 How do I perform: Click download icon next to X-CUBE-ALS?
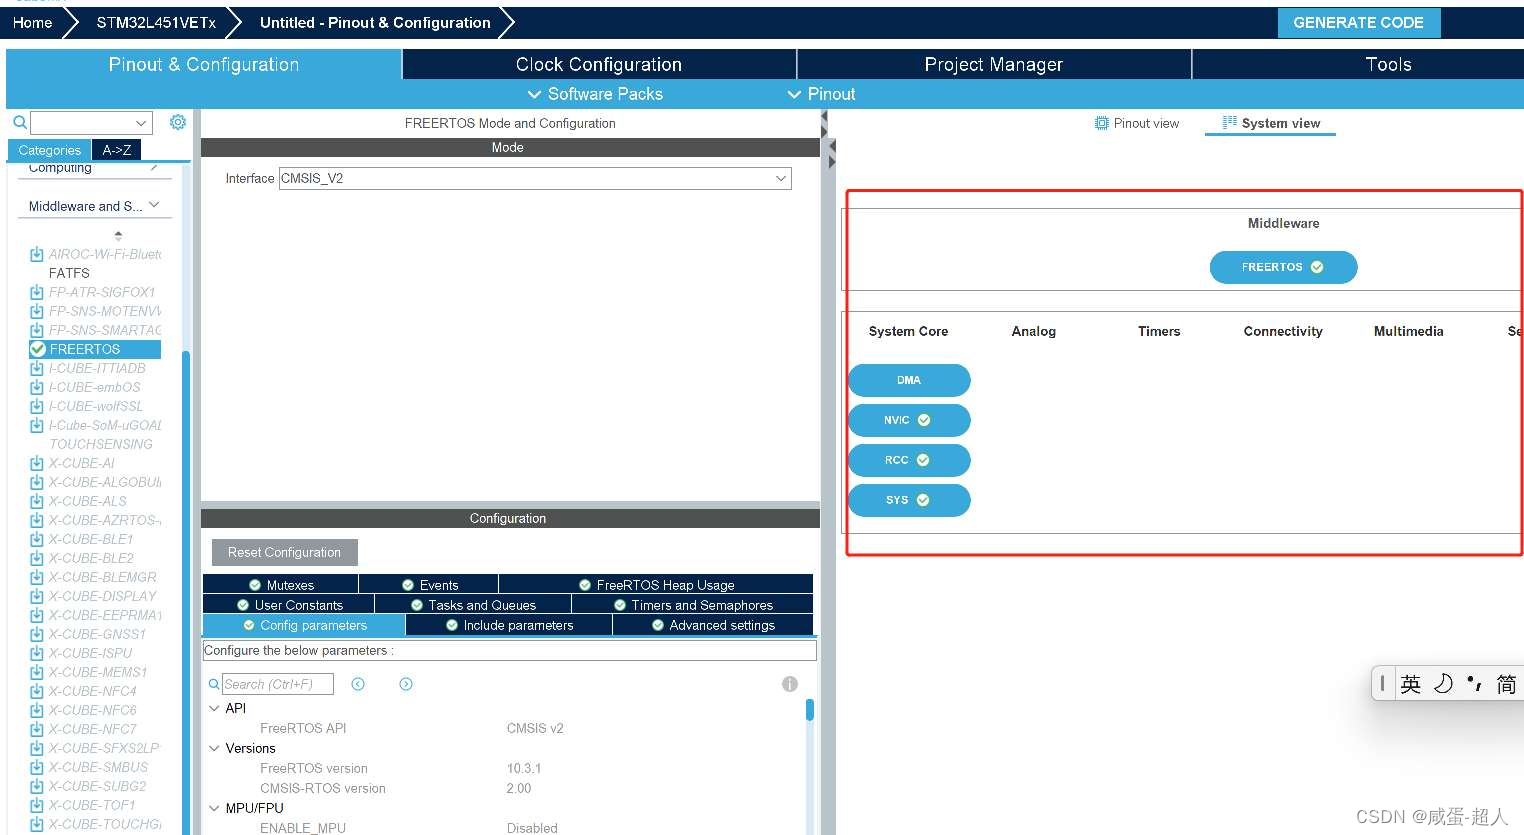pyautogui.click(x=37, y=501)
